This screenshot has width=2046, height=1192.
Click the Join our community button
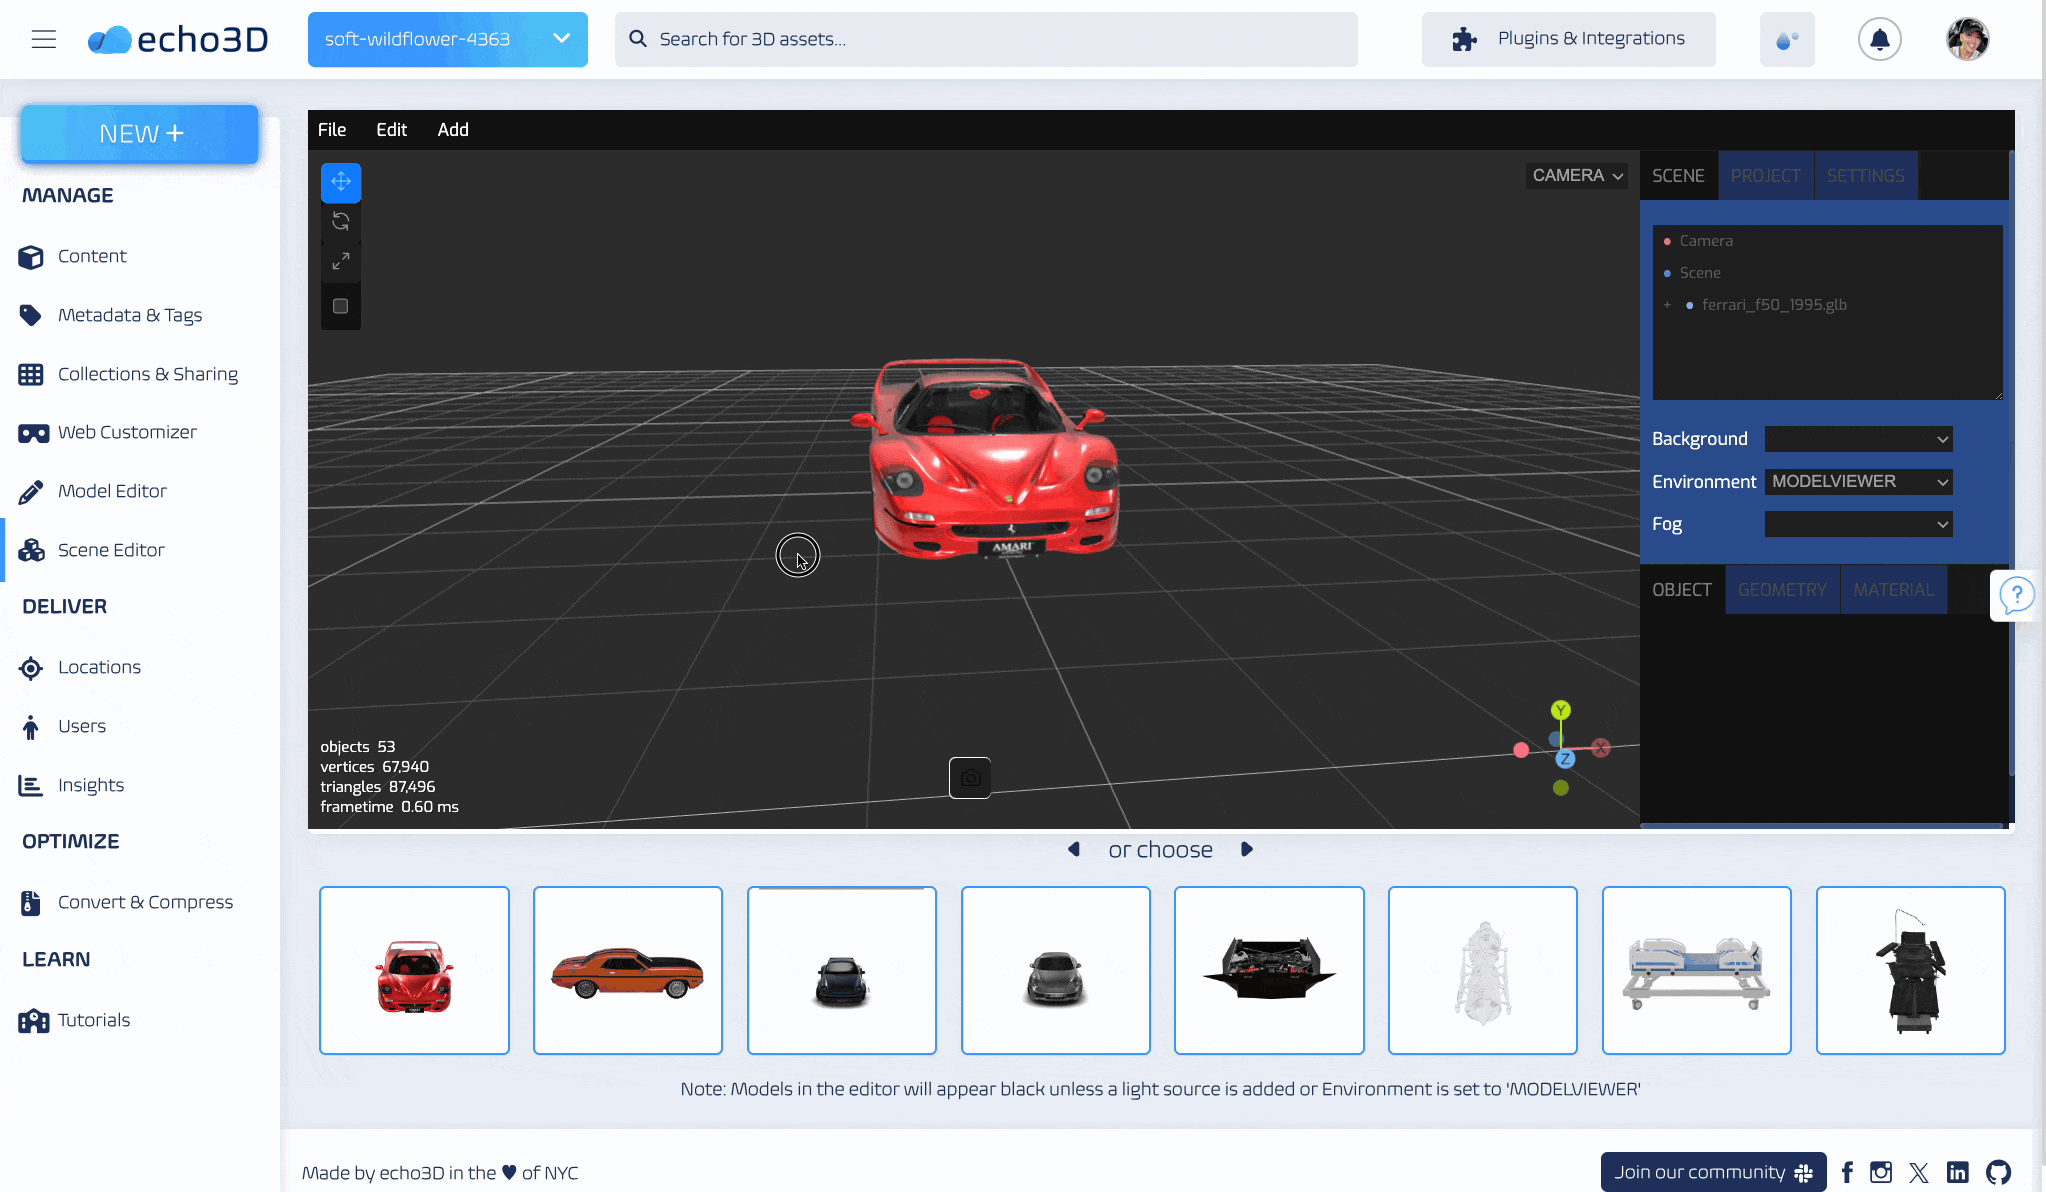coord(1712,1172)
